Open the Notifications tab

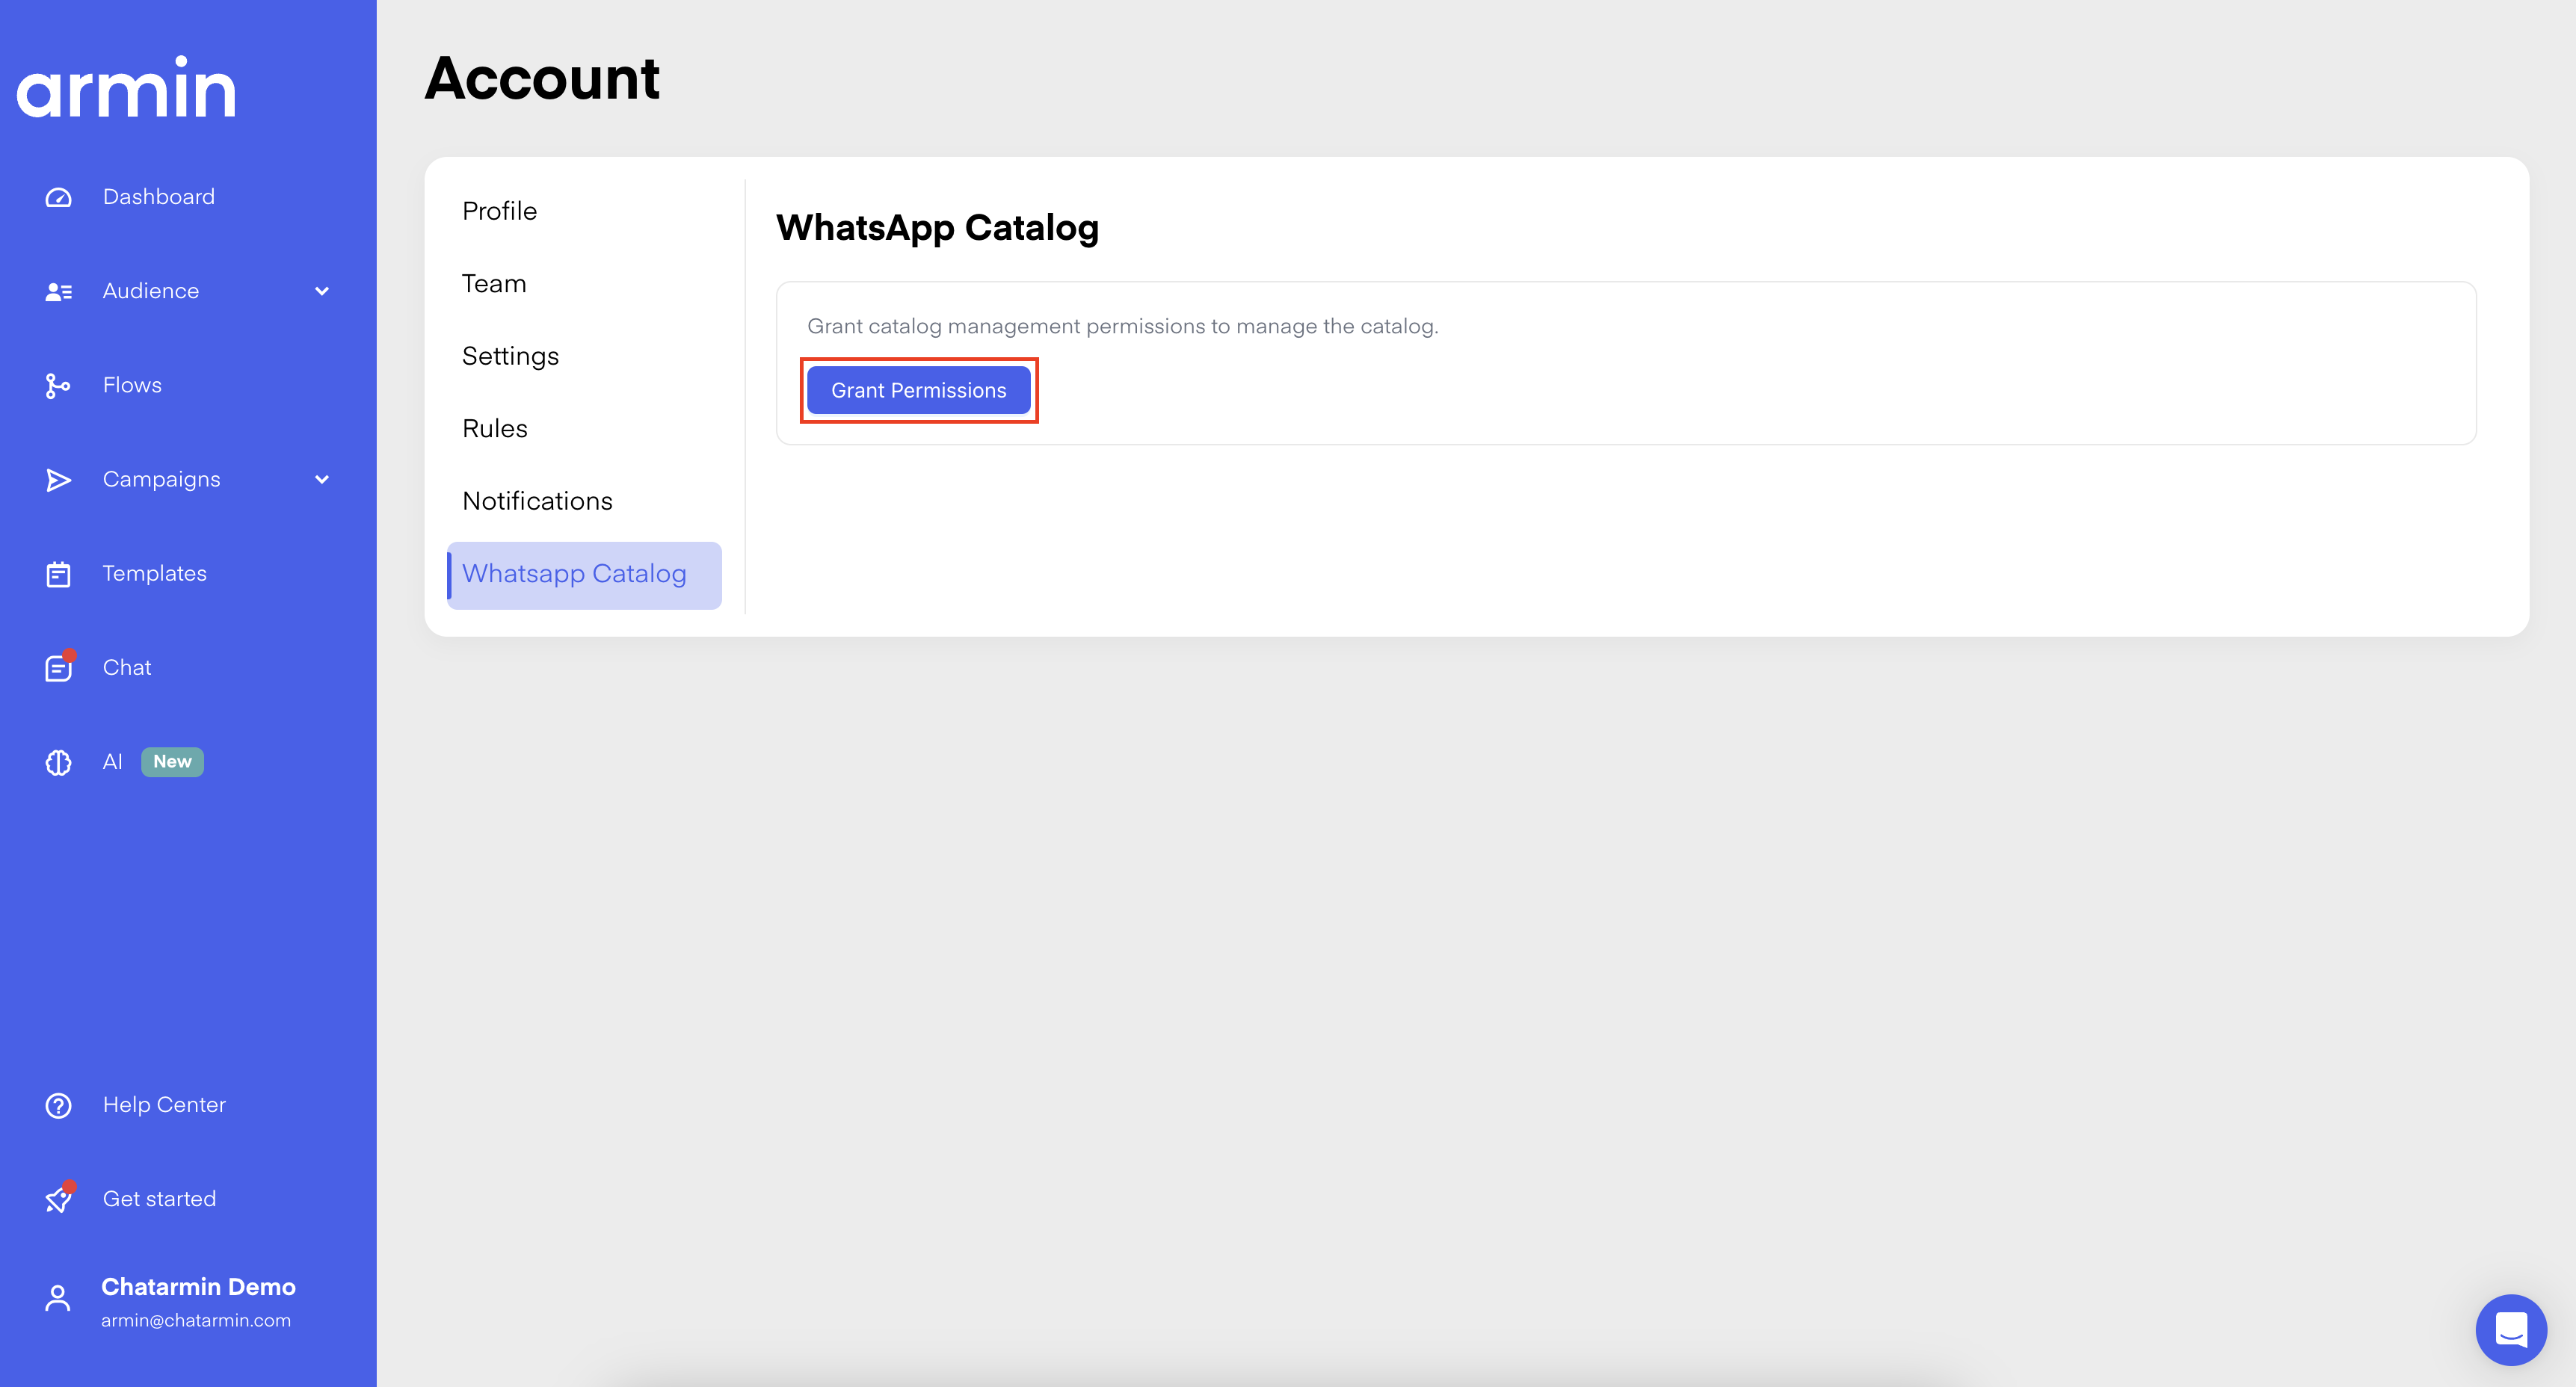[x=537, y=501]
